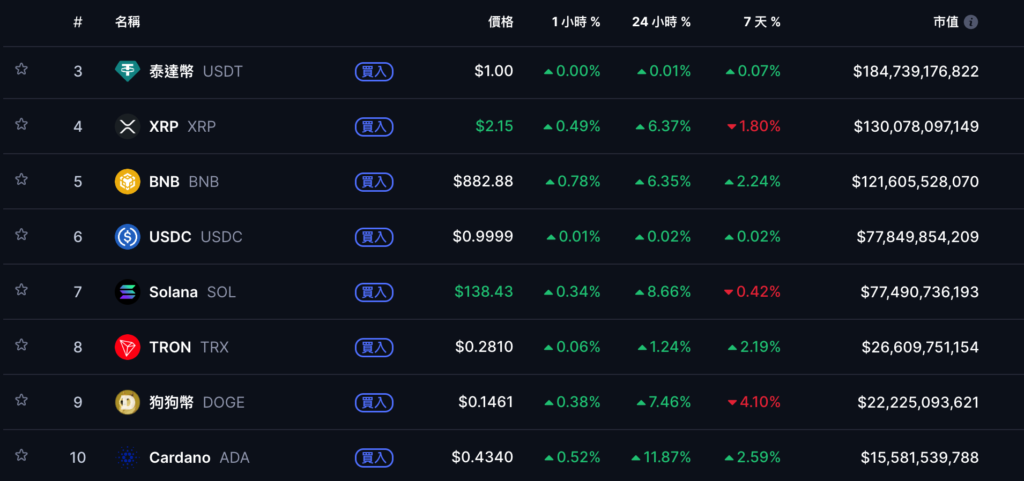Toggle the watchlist star for USDT

[21, 70]
